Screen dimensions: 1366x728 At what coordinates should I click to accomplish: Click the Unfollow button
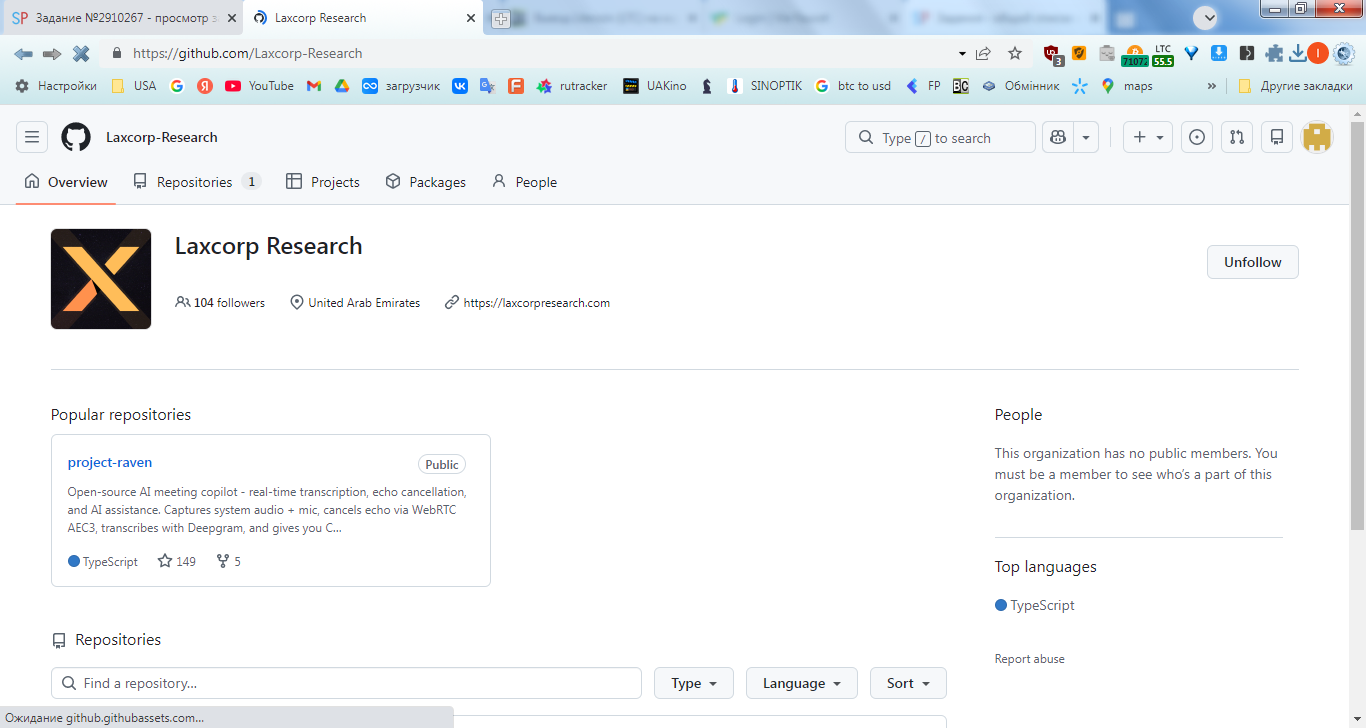pos(1252,262)
